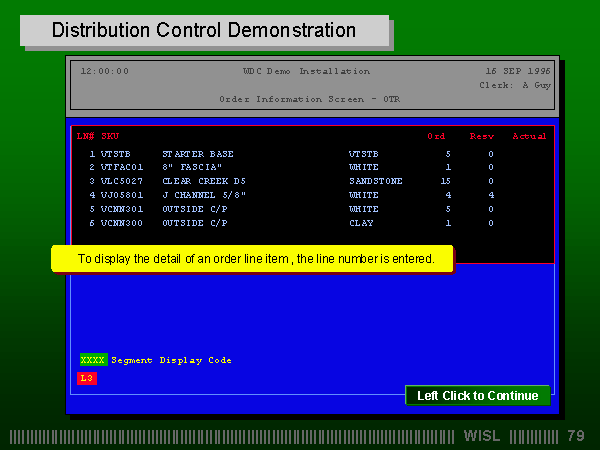Click the Actual column header
This screenshot has width=600, height=450.
(530, 136)
